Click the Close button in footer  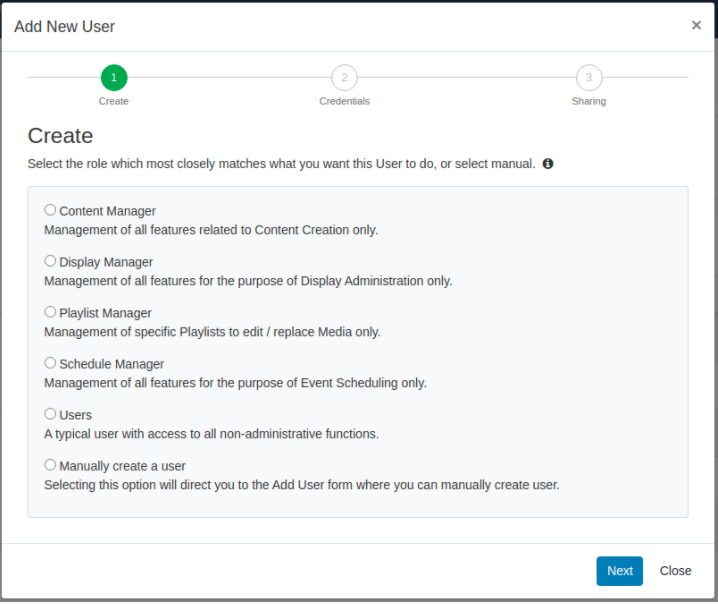point(675,571)
